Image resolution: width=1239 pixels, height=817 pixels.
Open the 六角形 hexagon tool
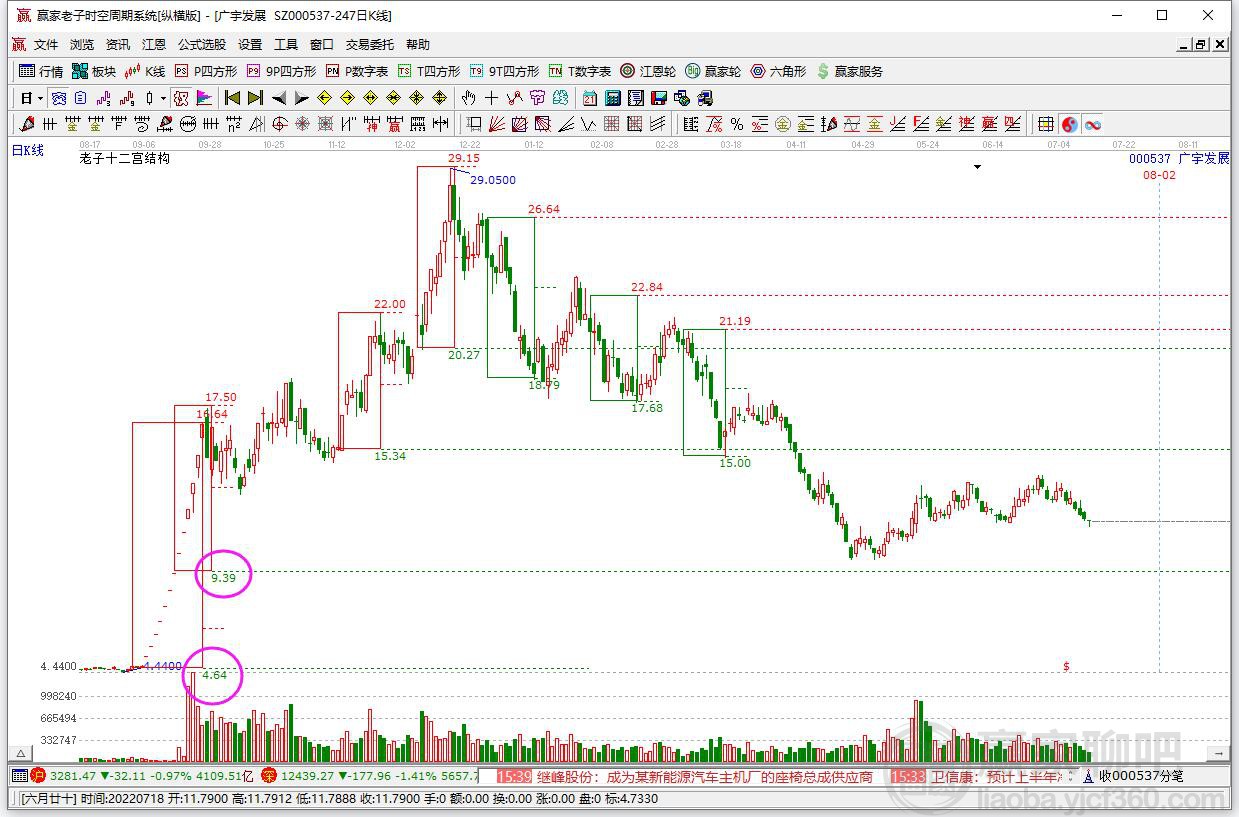point(778,71)
